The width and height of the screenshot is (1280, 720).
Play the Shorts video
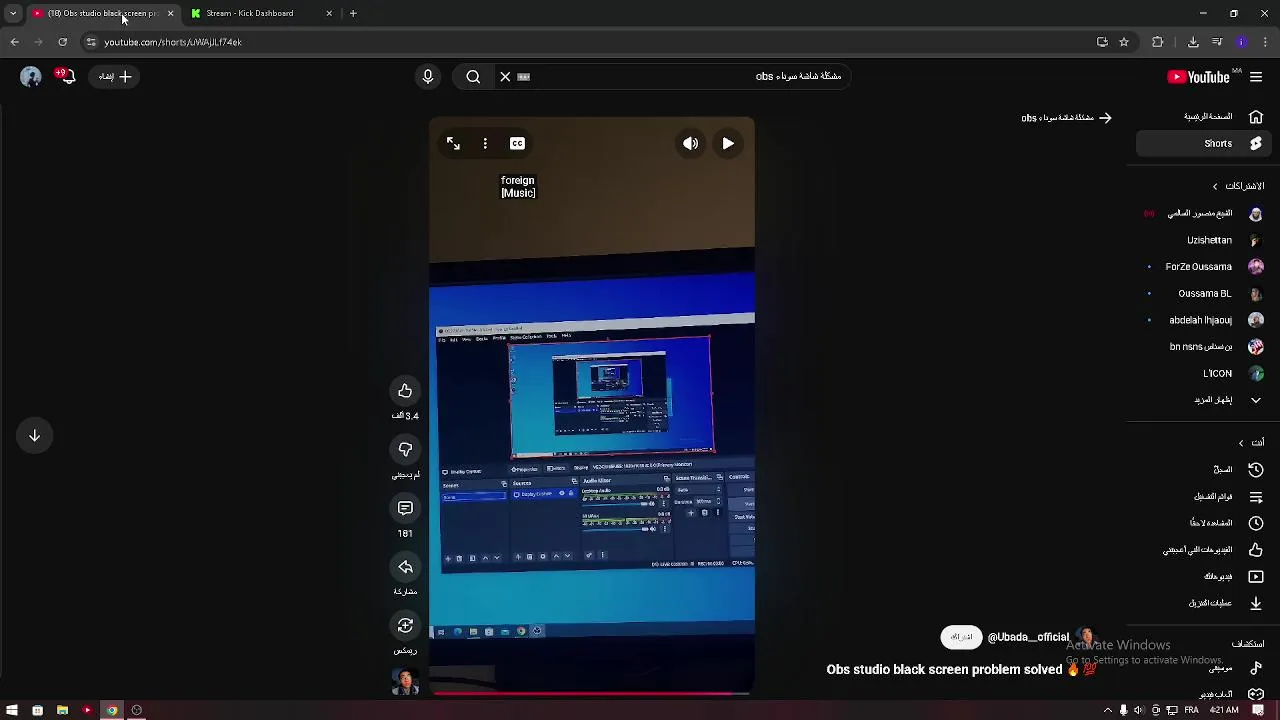(728, 143)
